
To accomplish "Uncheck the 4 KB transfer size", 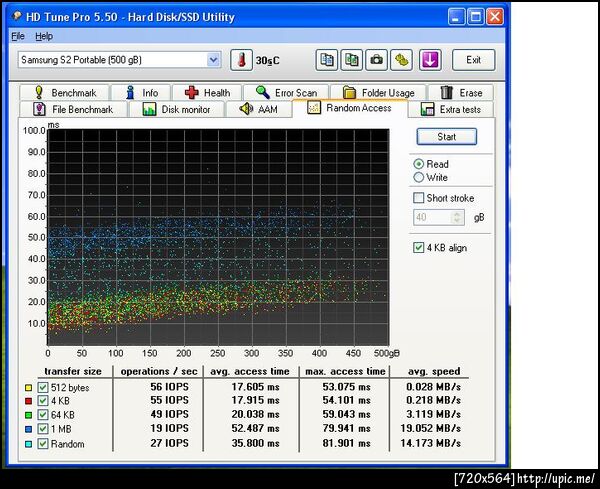I will pyautogui.click(x=43, y=401).
